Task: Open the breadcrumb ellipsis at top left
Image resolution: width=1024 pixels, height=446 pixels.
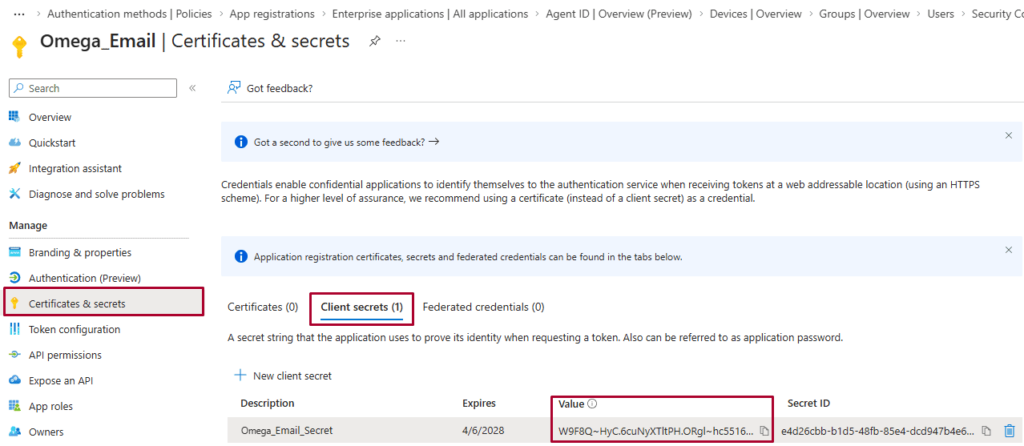Action: 20,14
